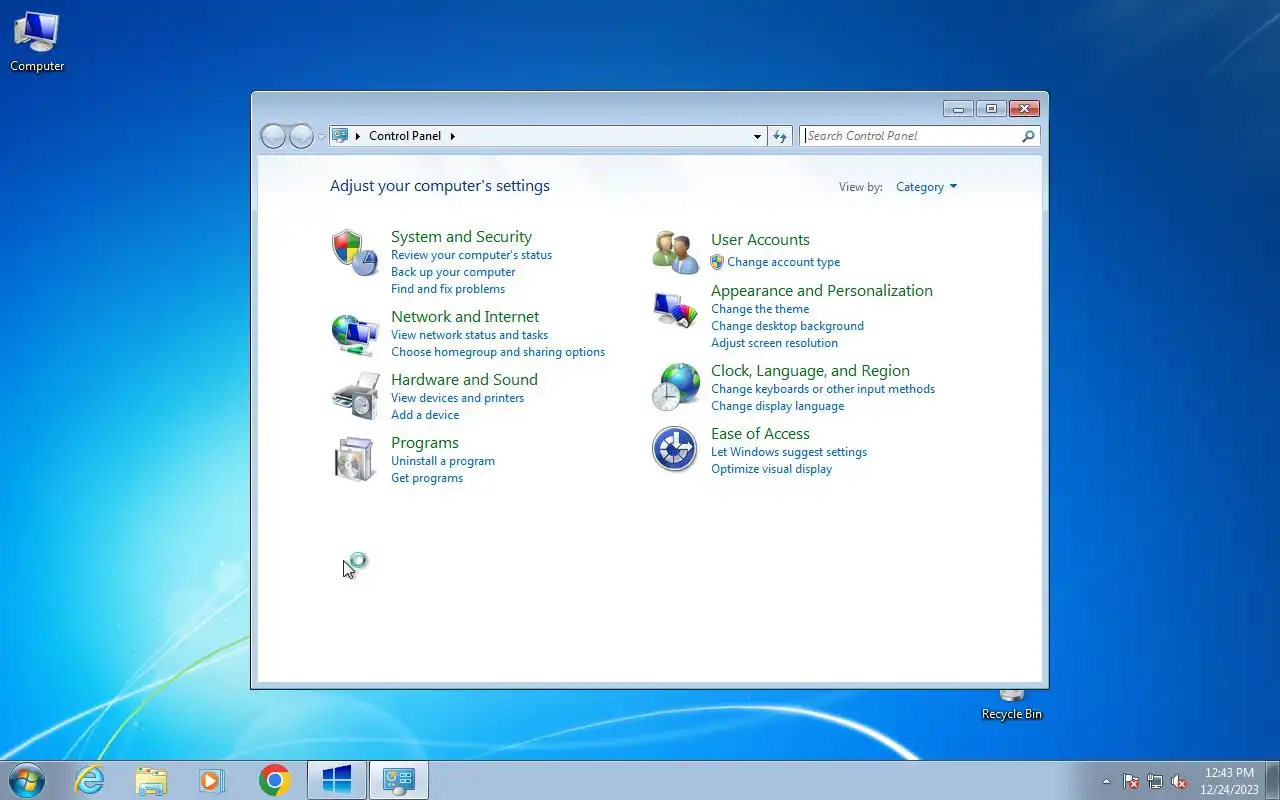Viewport: 1280px width, 800px height.
Task: Open the Hardware and Sound heading
Action: pyautogui.click(x=464, y=380)
